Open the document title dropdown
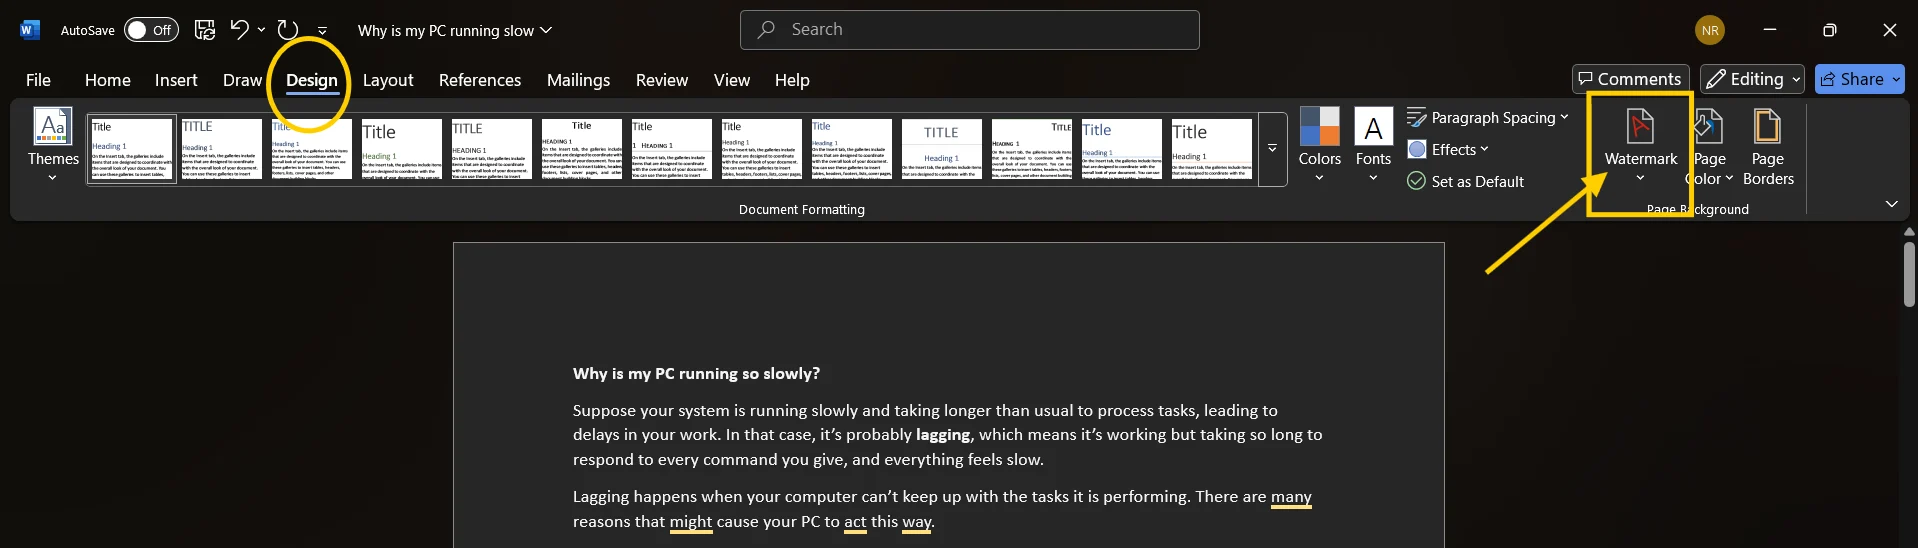This screenshot has width=1918, height=548. pyautogui.click(x=546, y=30)
